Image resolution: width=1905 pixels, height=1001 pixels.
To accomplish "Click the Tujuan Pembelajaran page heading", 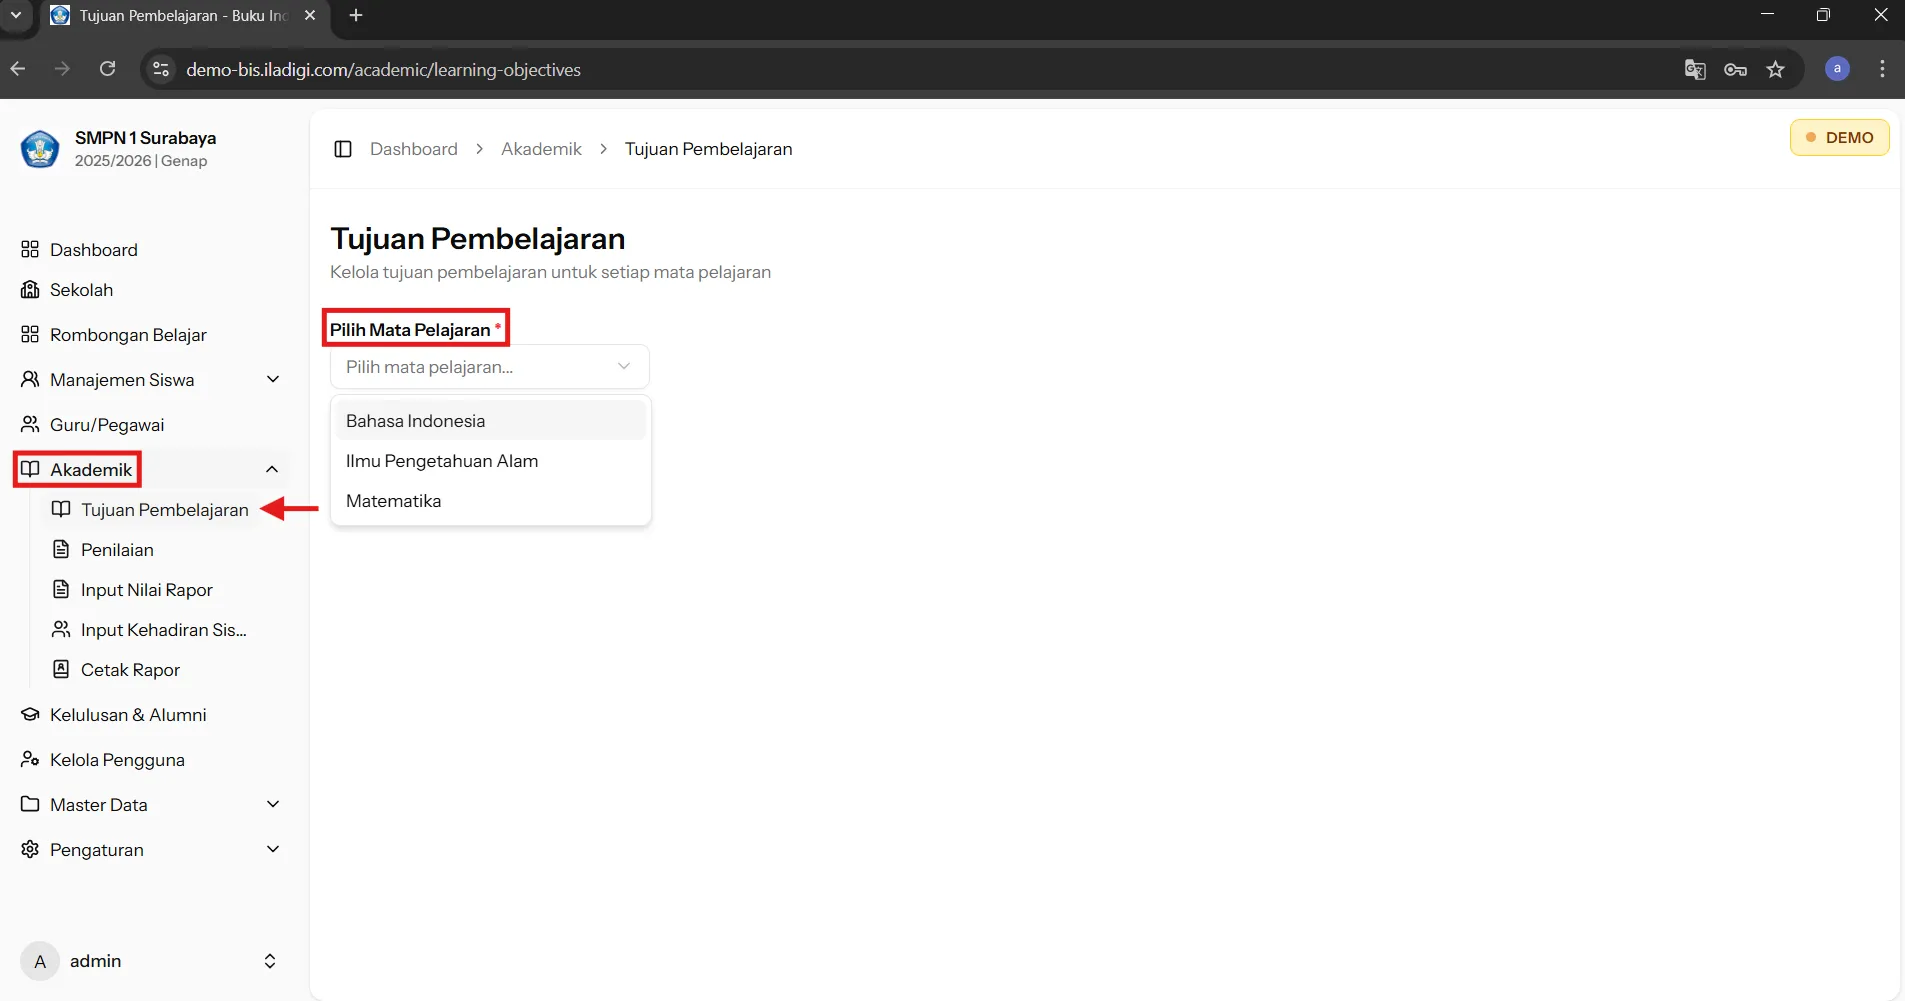I will tap(478, 238).
